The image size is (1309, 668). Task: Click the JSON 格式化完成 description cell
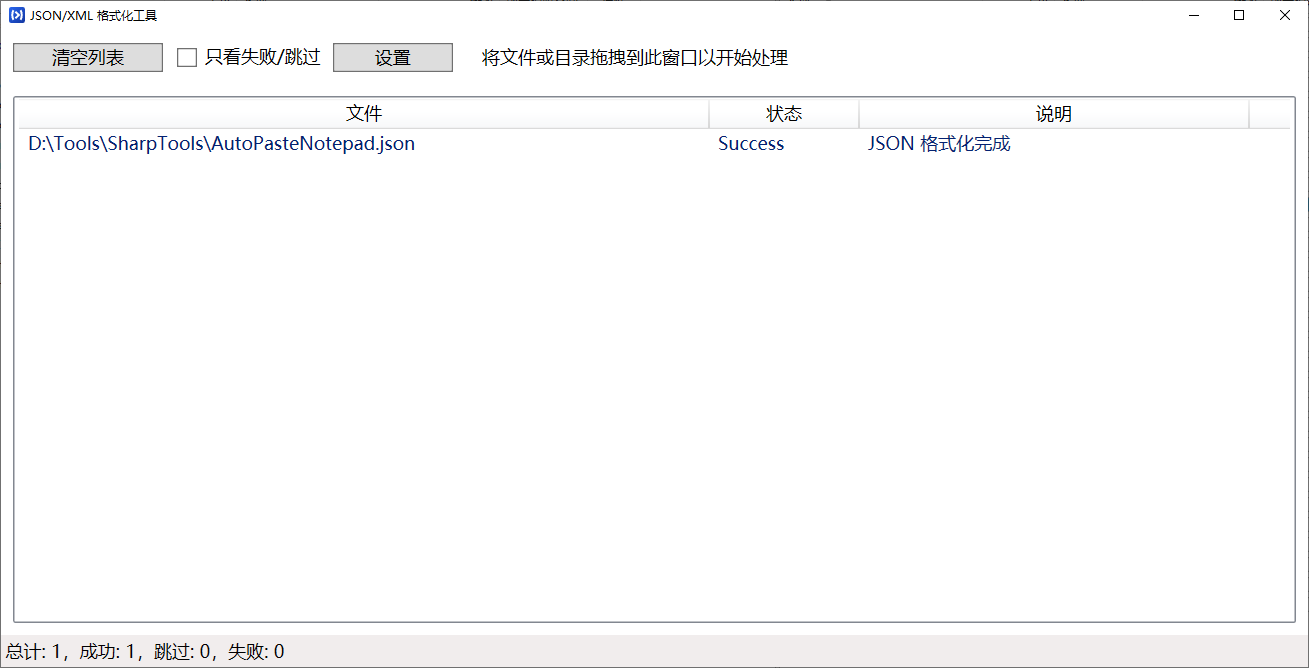pos(939,144)
